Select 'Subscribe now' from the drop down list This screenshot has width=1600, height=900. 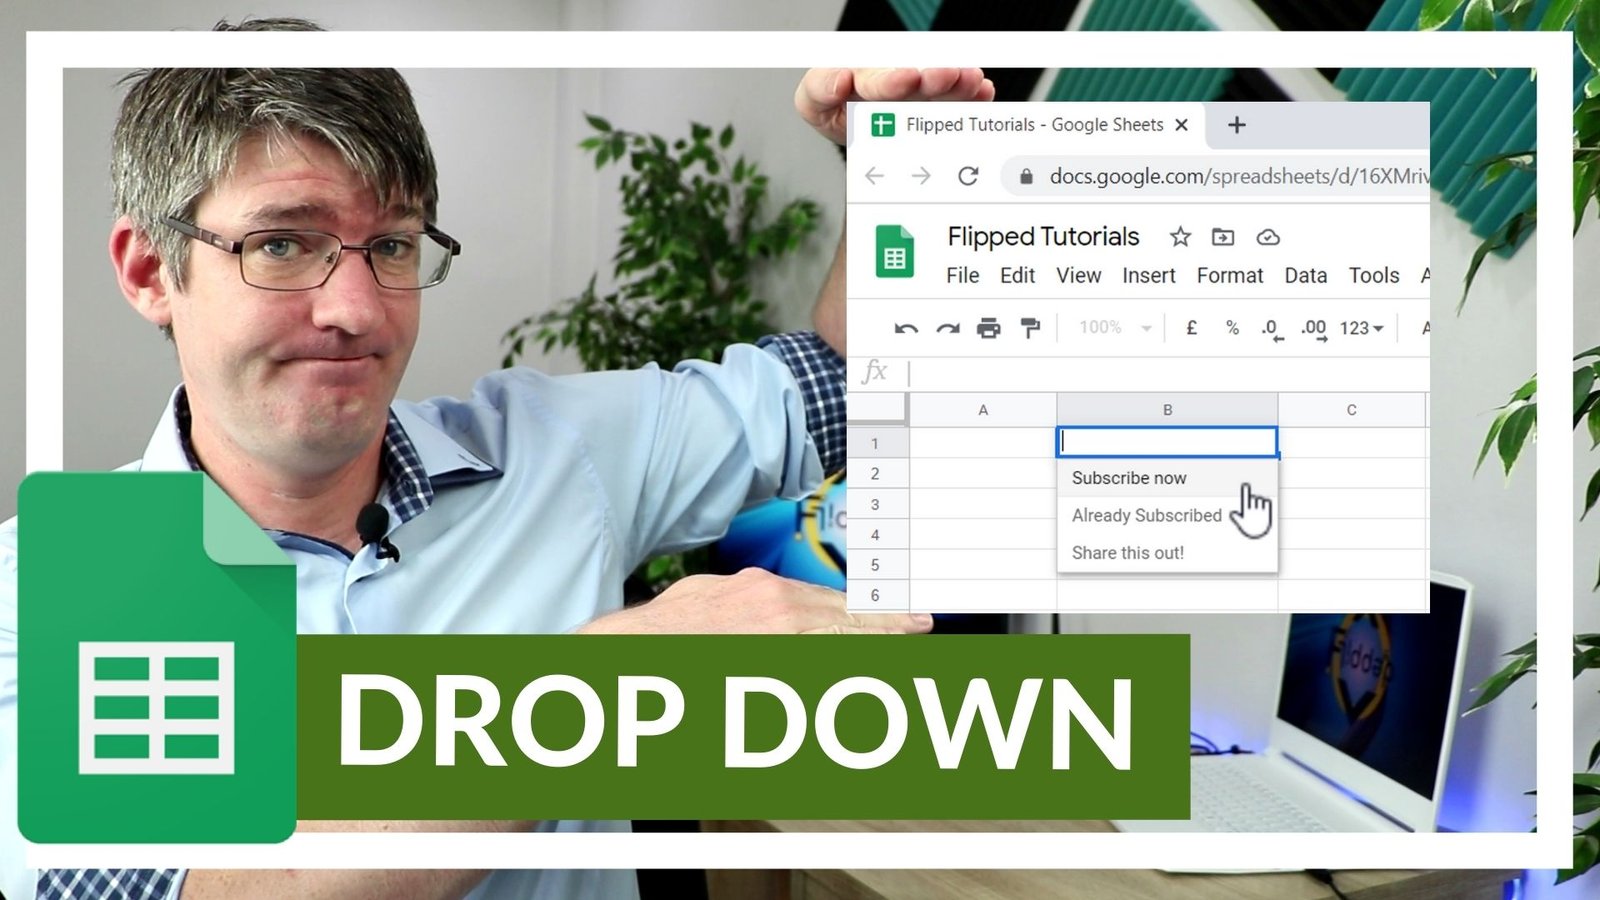pos(1128,478)
